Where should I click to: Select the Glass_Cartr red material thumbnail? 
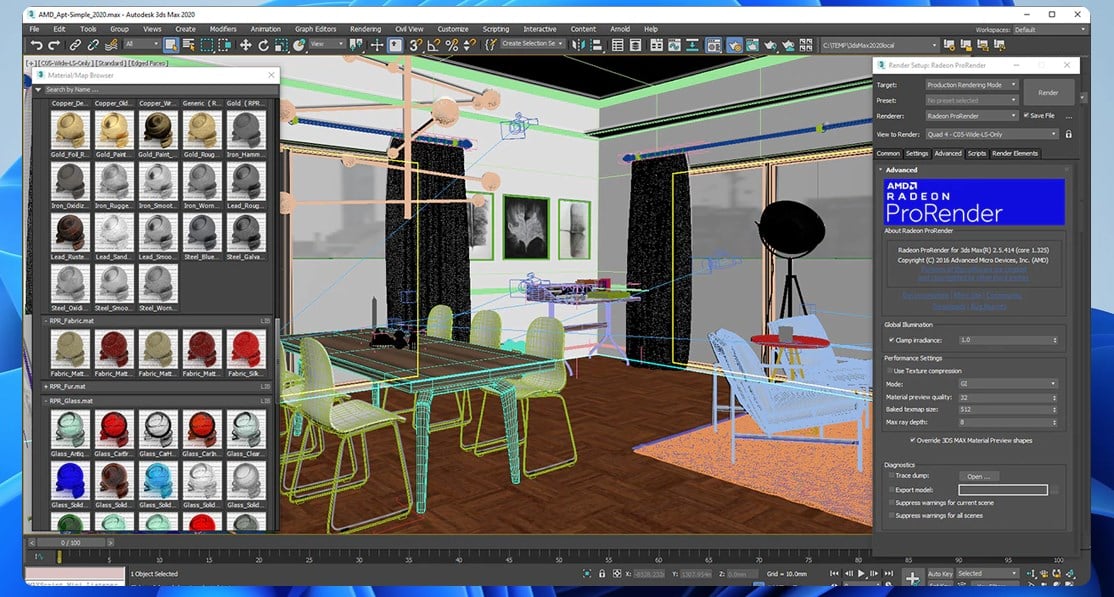click(x=114, y=428)
